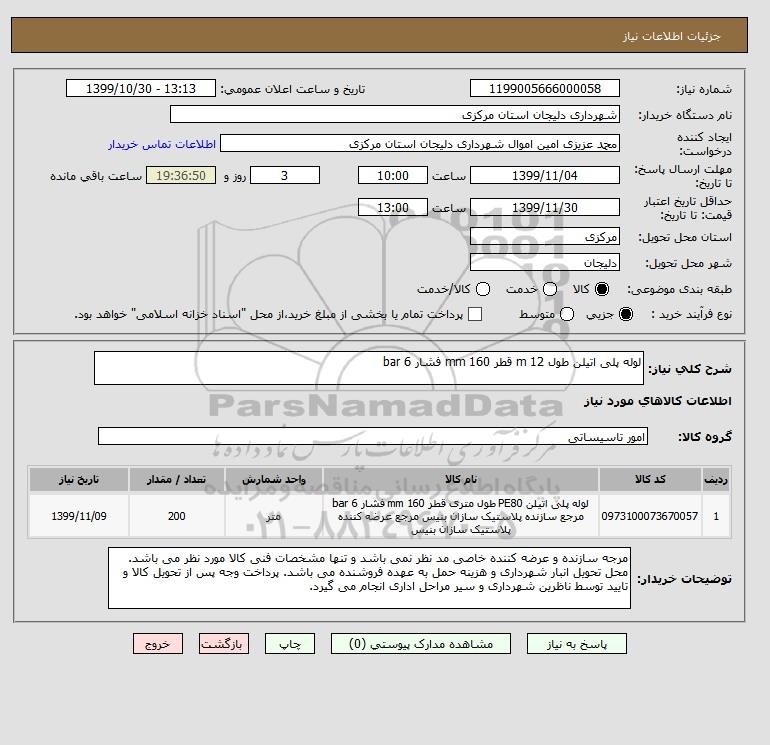This screenshot has width=770, height=745.
Task: Select the خدمت radio button
Action: click(550, 289)
